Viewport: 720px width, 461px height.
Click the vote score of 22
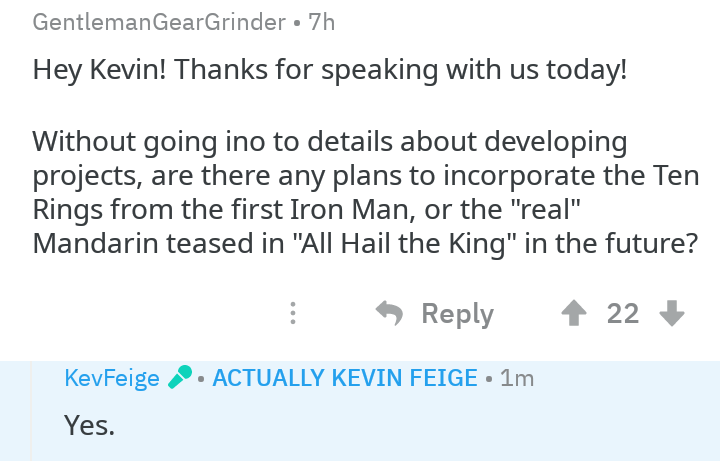(623, 314)
